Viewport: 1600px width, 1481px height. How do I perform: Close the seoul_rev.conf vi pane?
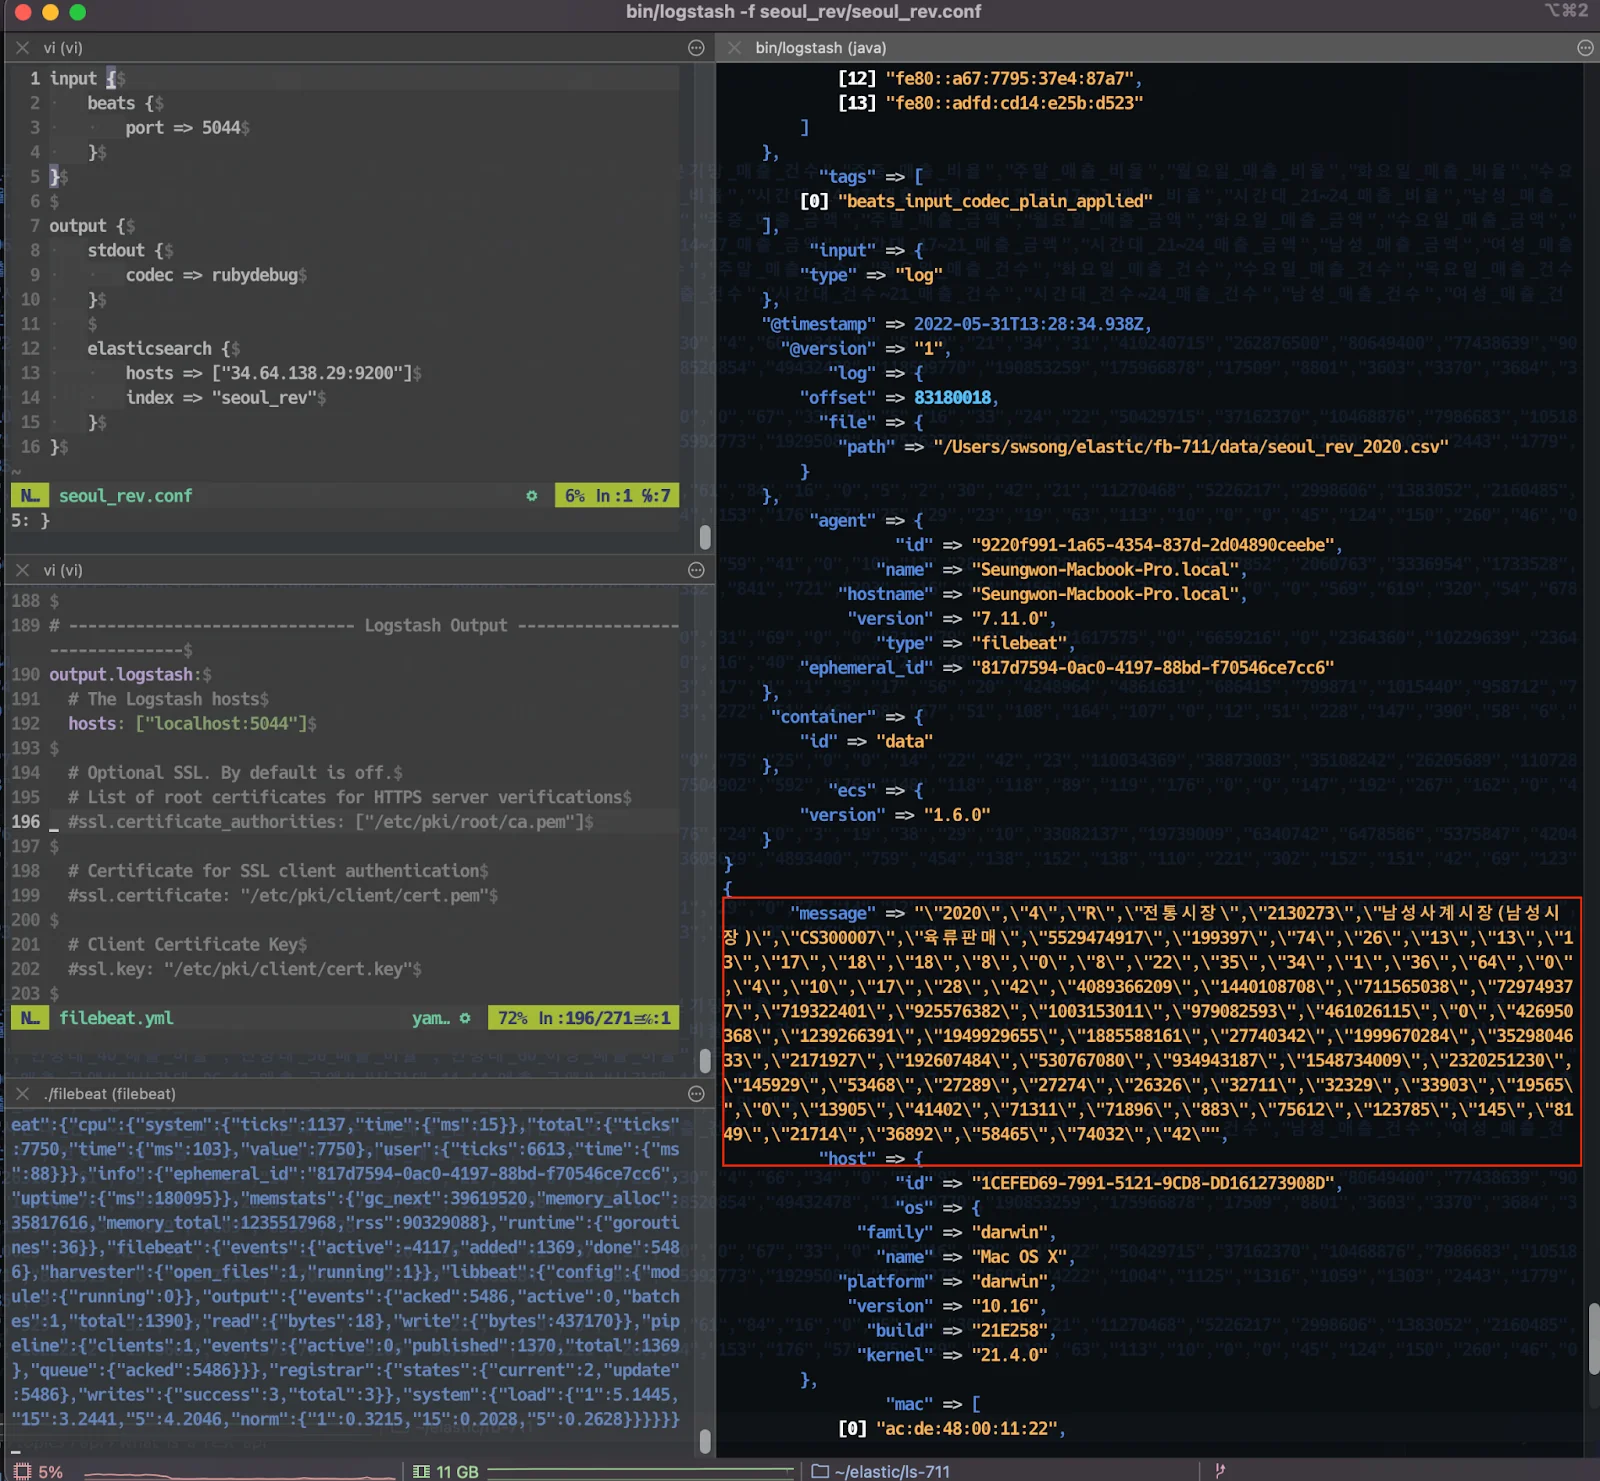(x=22, y=48)
